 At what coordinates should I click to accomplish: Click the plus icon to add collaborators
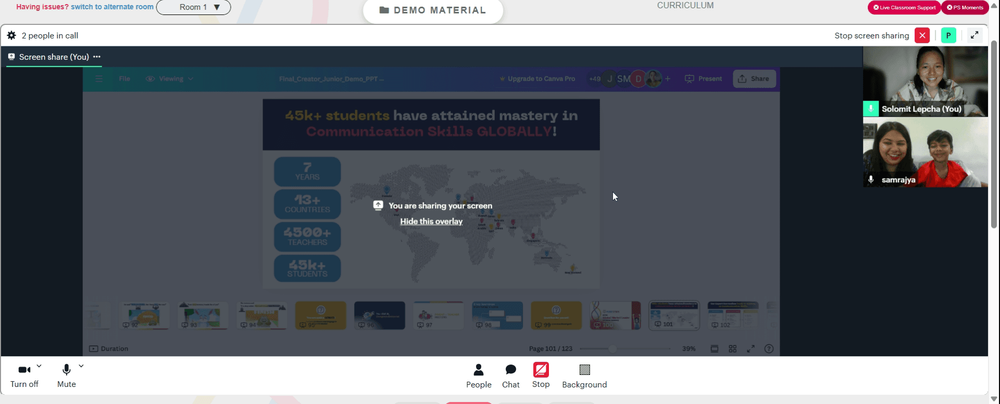(668, 79)
